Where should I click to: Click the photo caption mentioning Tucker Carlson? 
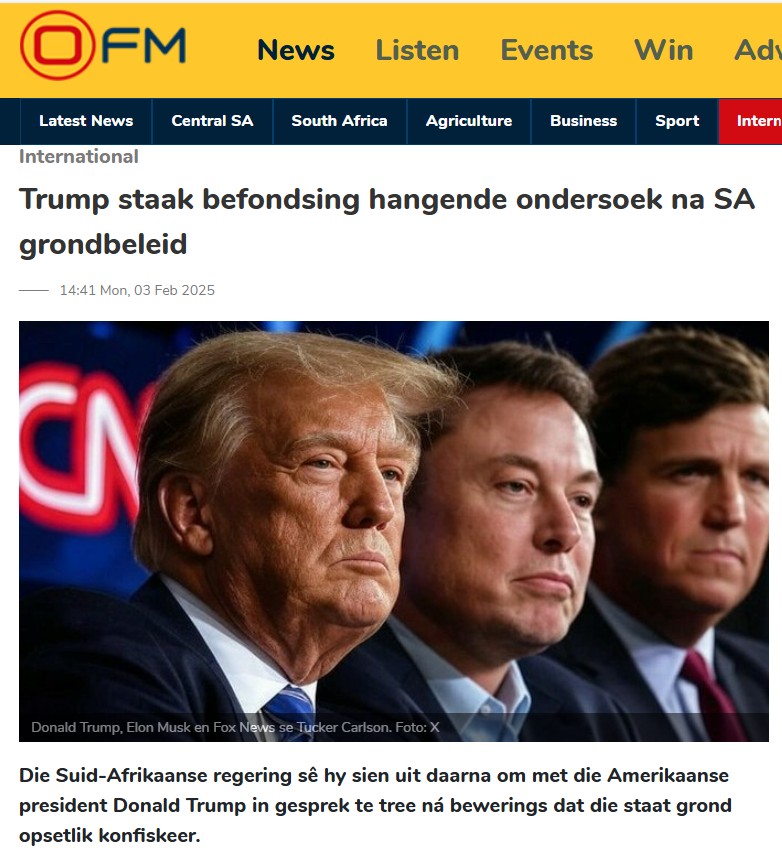pyautogui.click(x=236, y=727)
